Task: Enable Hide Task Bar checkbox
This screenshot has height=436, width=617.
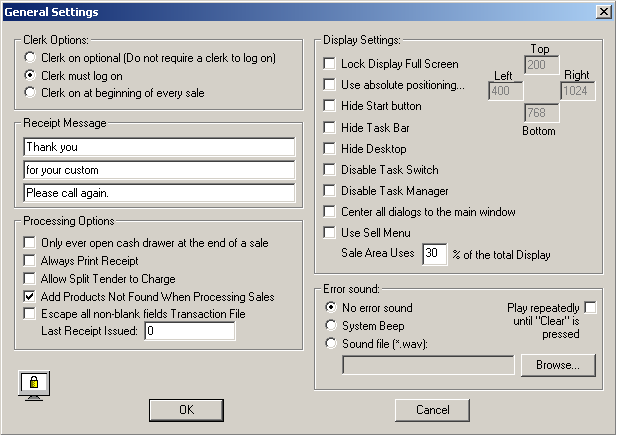Action: [x=330, y=128]
